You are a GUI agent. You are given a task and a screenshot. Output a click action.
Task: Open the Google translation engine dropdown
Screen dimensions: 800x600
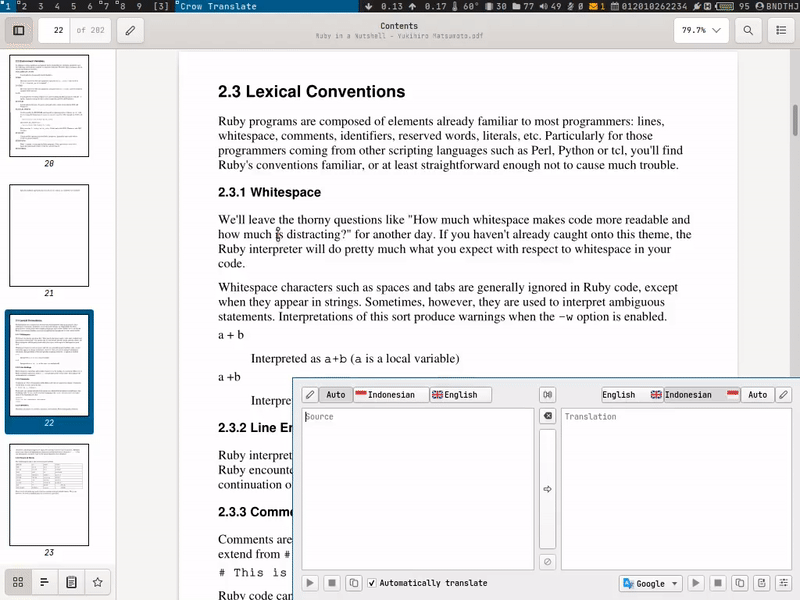coord(650,583)
